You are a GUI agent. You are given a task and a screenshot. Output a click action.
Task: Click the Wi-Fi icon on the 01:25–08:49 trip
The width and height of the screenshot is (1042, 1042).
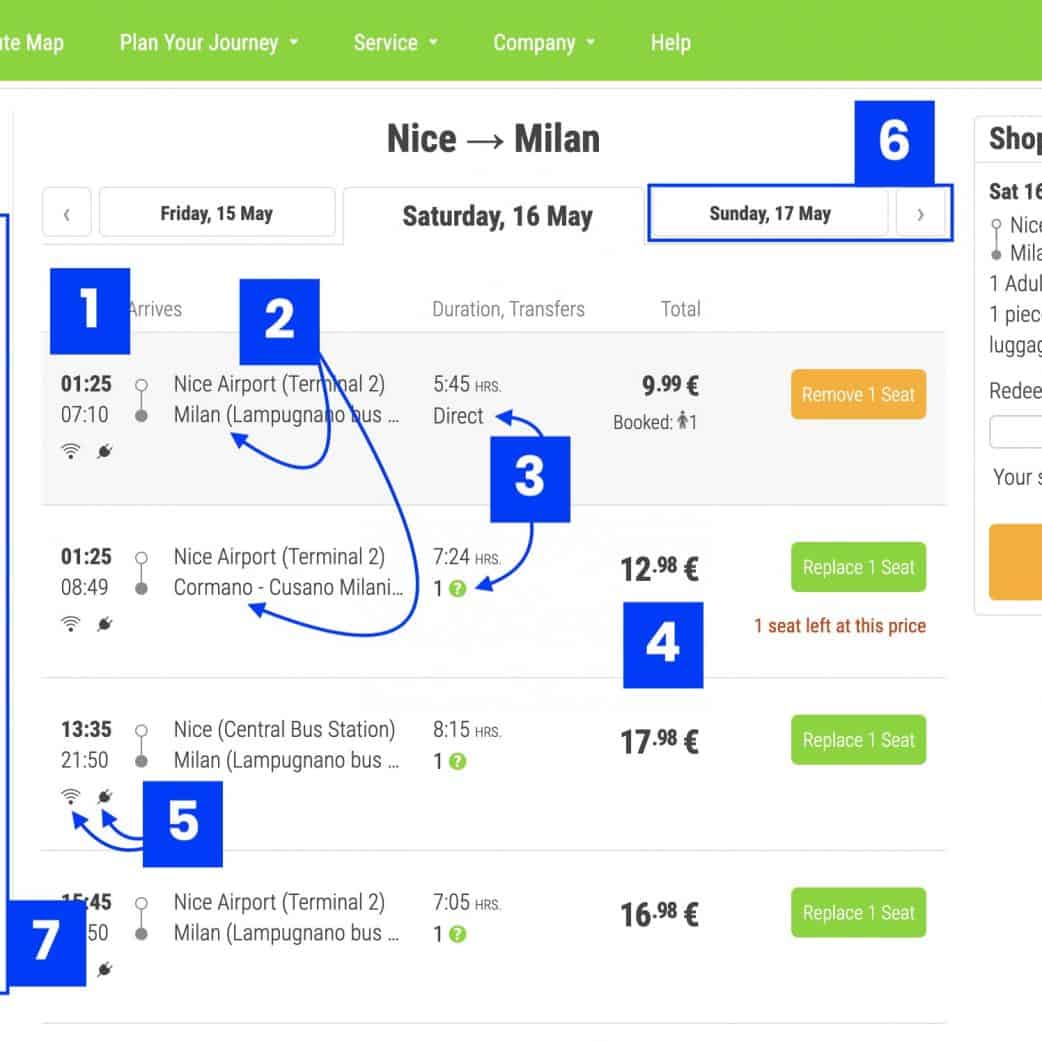click(x=70, y=624)
